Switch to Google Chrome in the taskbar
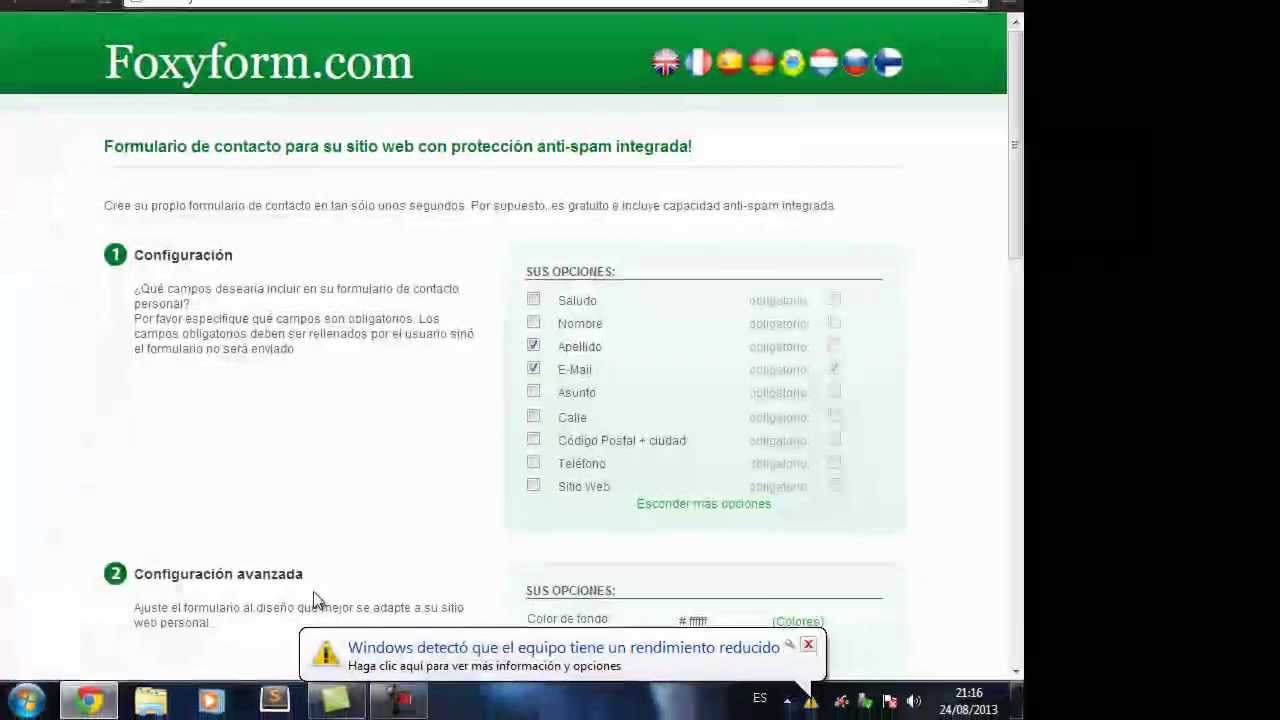Viewport: 1280px width, 720px height. 89,700
